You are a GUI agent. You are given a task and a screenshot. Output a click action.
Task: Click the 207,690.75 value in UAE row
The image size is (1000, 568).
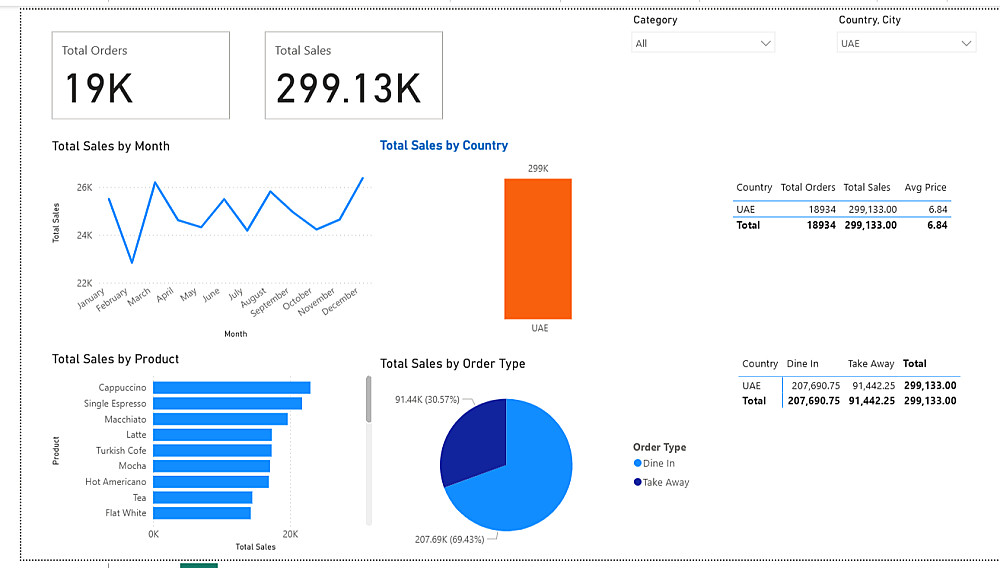click(x=816, y=386)
